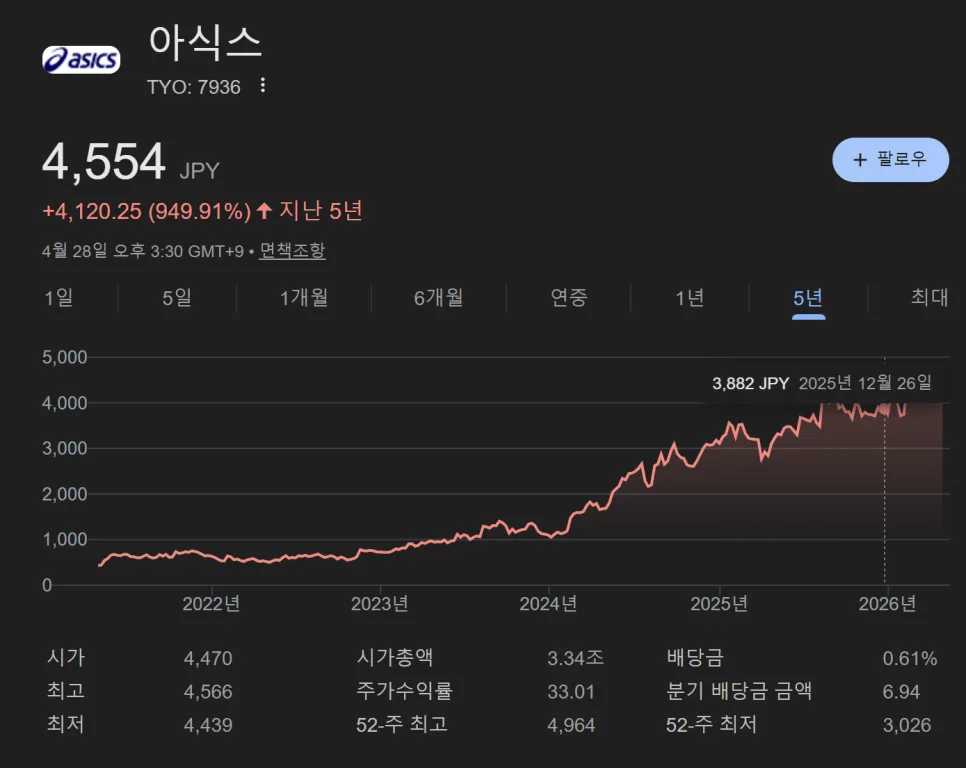Click the 시가 value 4,470
Viewport: 966px width, 768px height.
[x=208, y=658]
